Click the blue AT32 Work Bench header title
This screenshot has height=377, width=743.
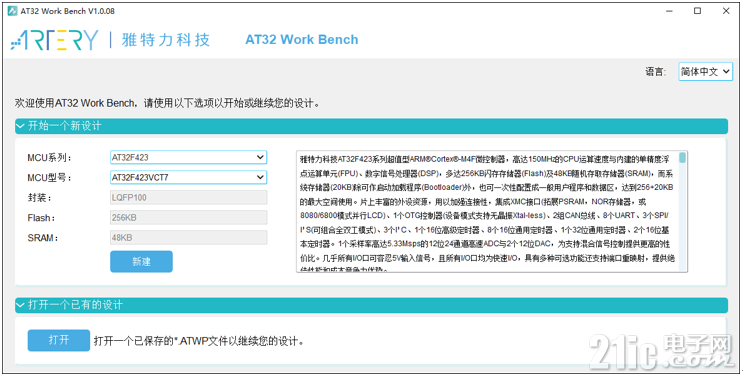(302, 40)
